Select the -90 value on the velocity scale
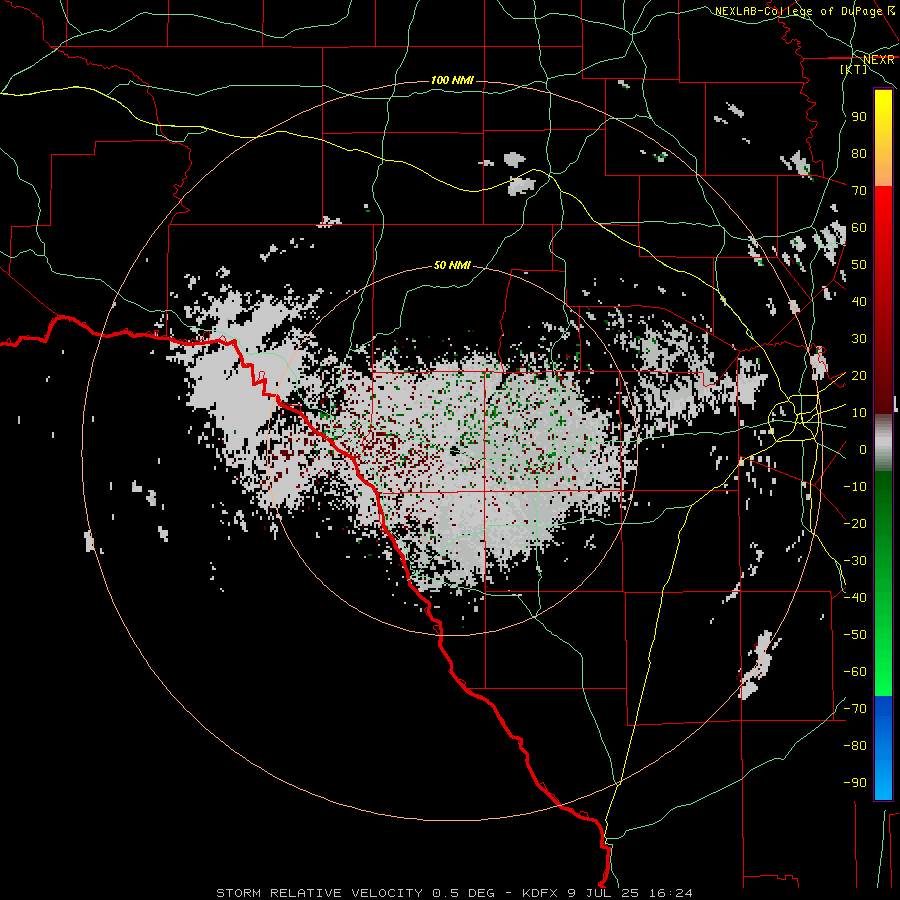Image resolution: width=900 pixels, height=900 pixels. pyautogui.click(x=855, y=783)
